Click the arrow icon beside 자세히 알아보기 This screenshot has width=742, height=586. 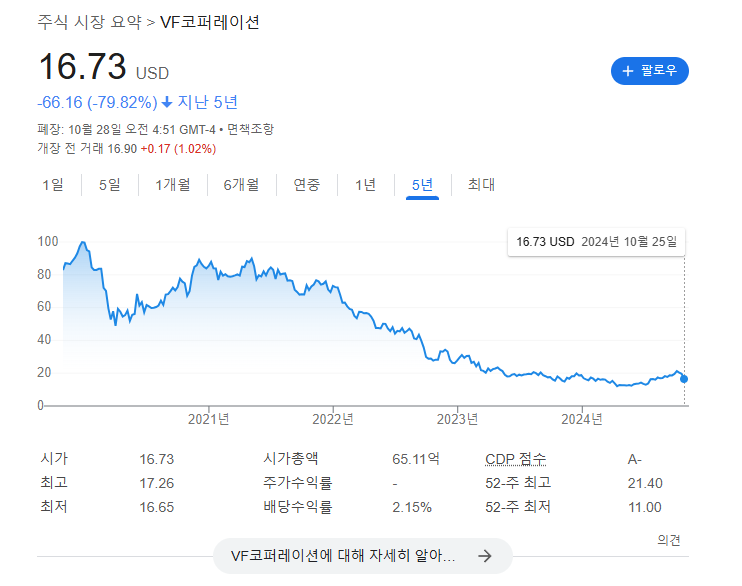pos(485,556)
